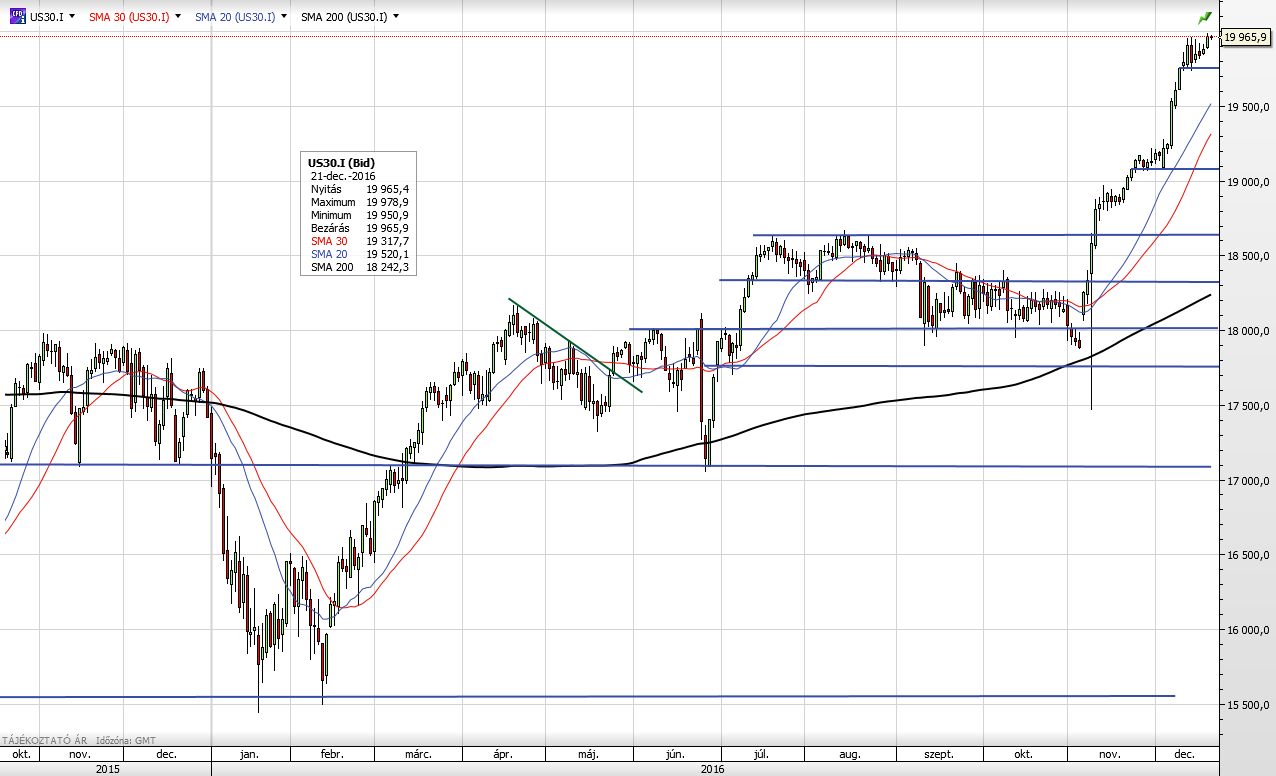Click the 'US30.I (Bid)' title in the info box

click(342, 162)
